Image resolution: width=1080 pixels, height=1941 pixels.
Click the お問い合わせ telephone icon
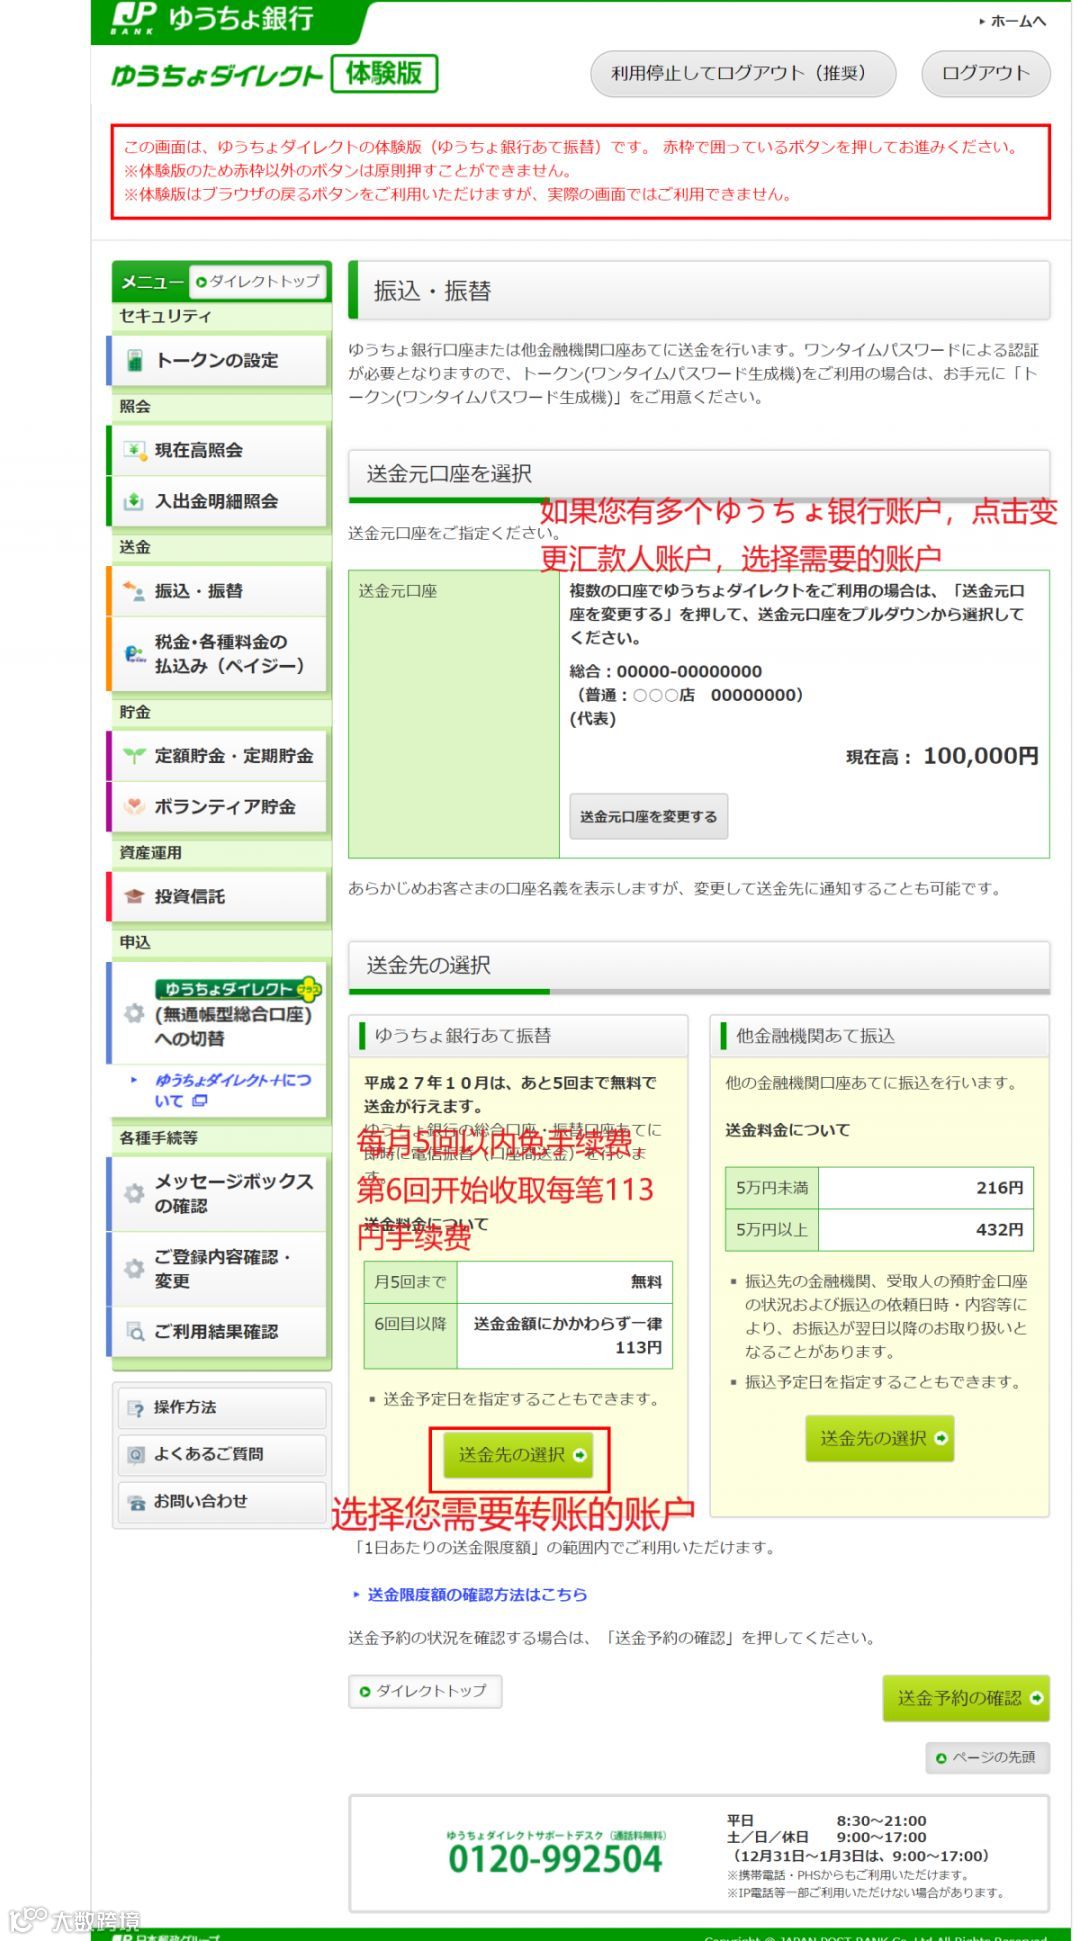click(136, 1501)
